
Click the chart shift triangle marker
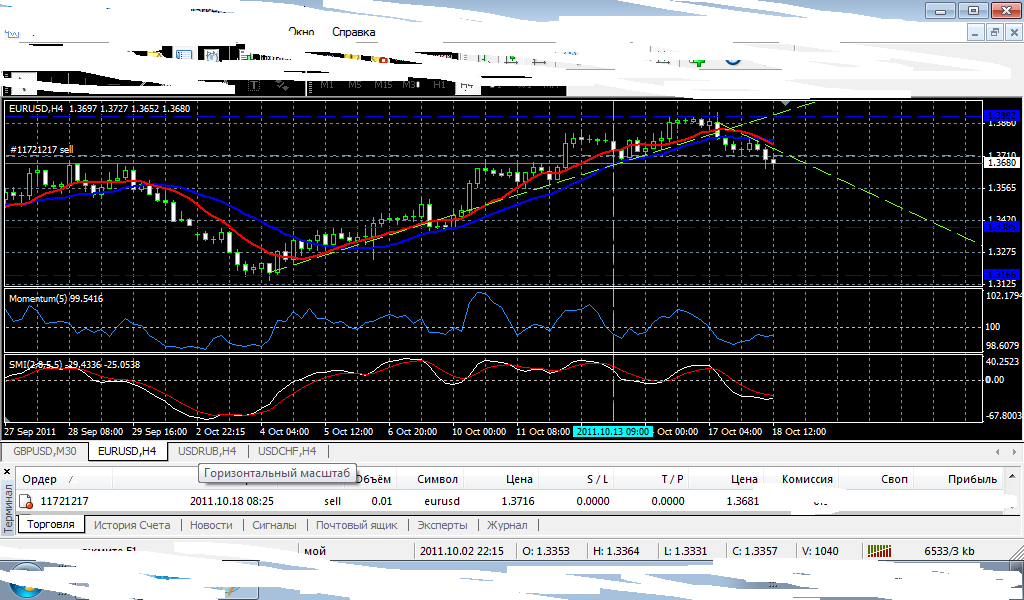click(786, 103)
